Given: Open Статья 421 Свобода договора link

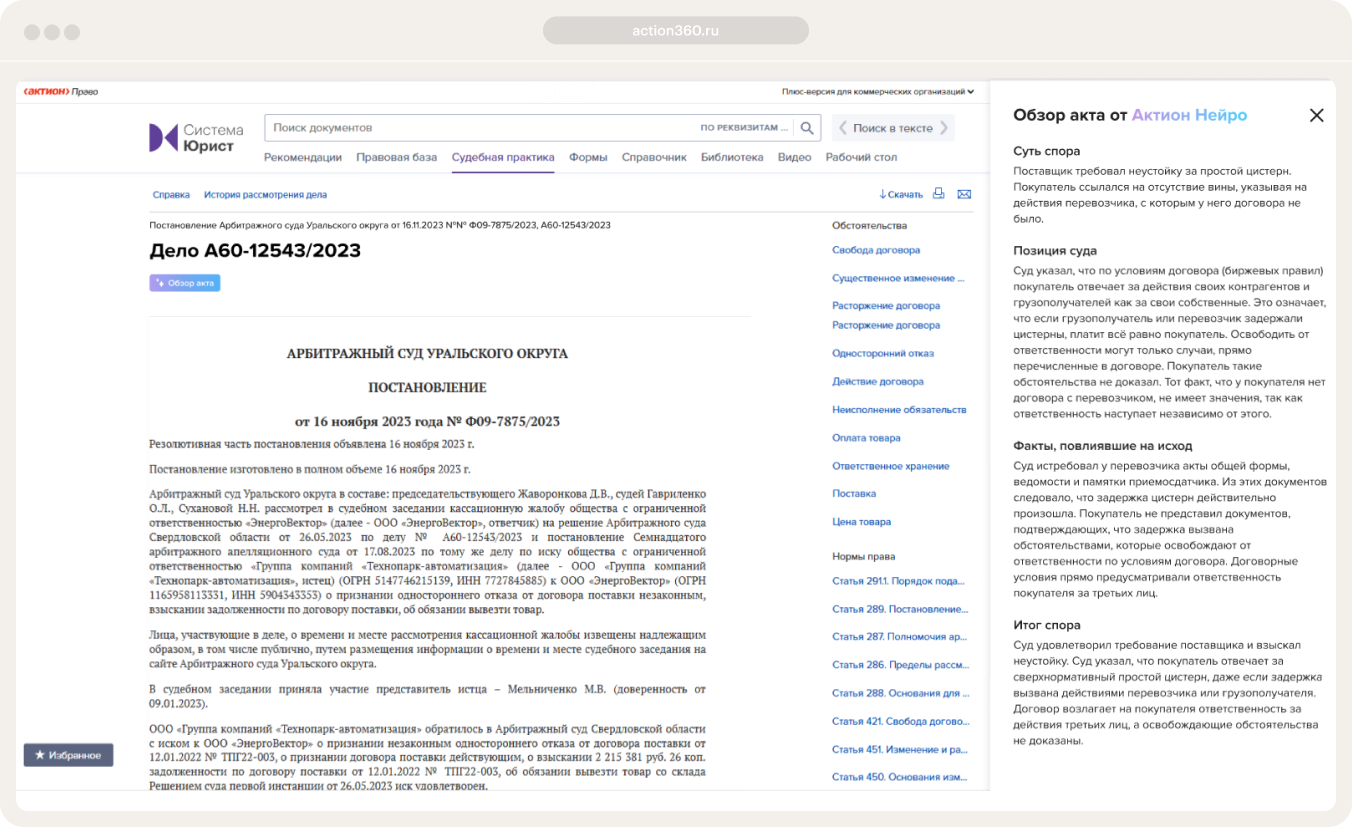Looking at the screenshot, I should (900, 721).
